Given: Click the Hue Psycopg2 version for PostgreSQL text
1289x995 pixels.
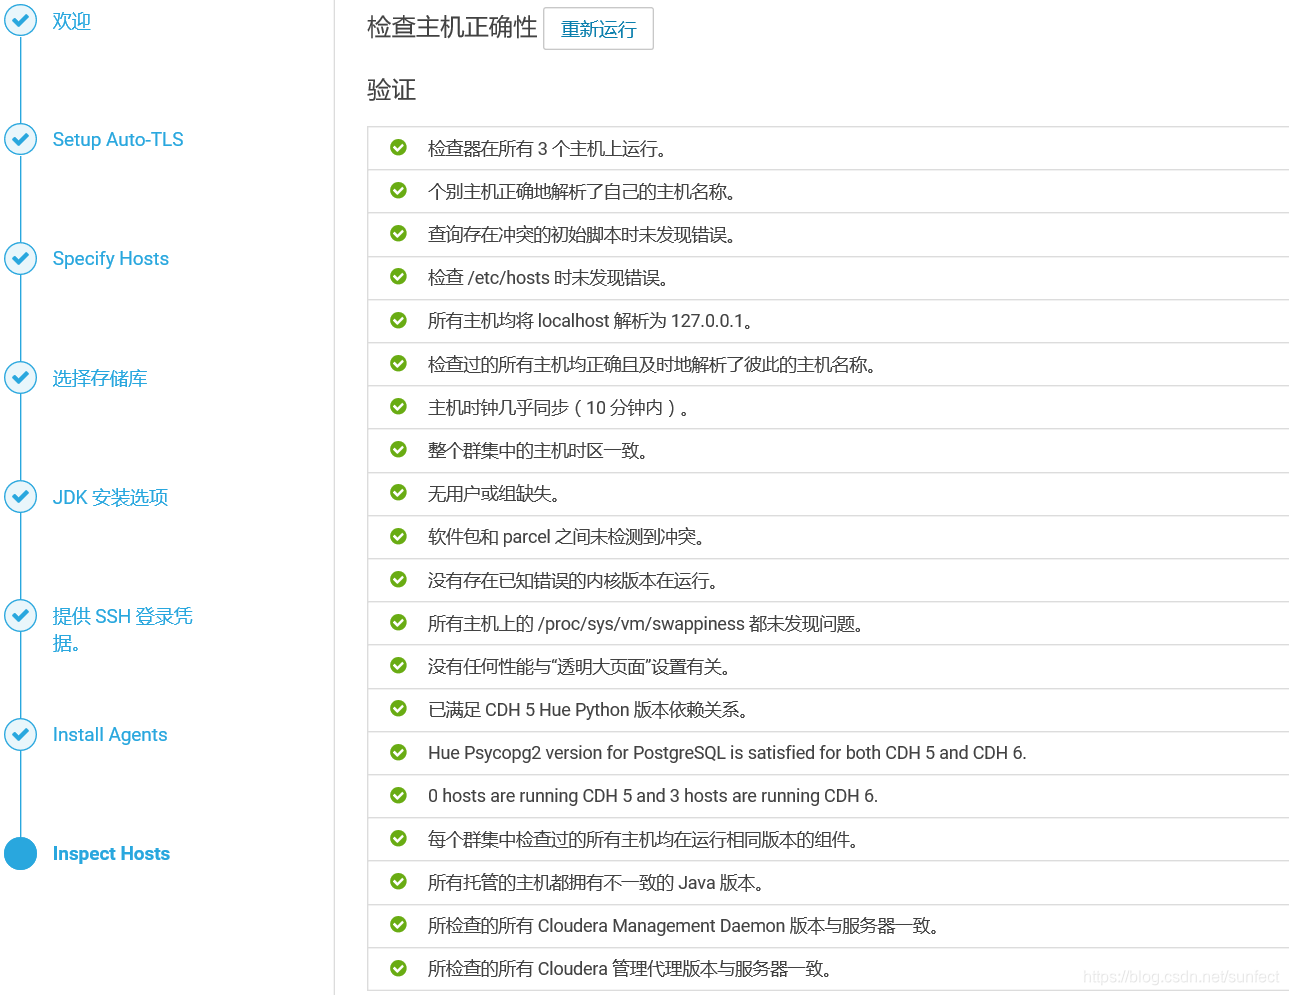Looking at the screenshot, I should 727,753.
